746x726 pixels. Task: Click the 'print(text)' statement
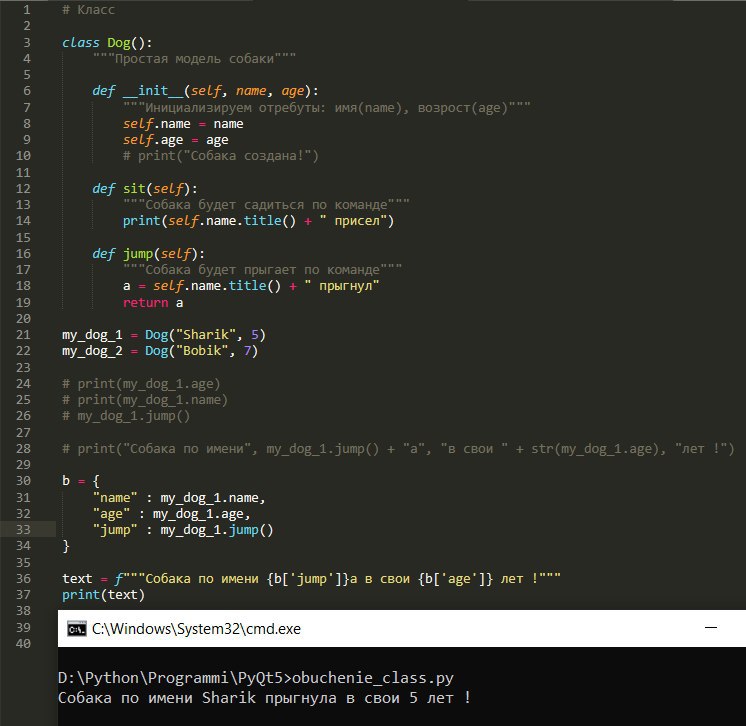103,595
